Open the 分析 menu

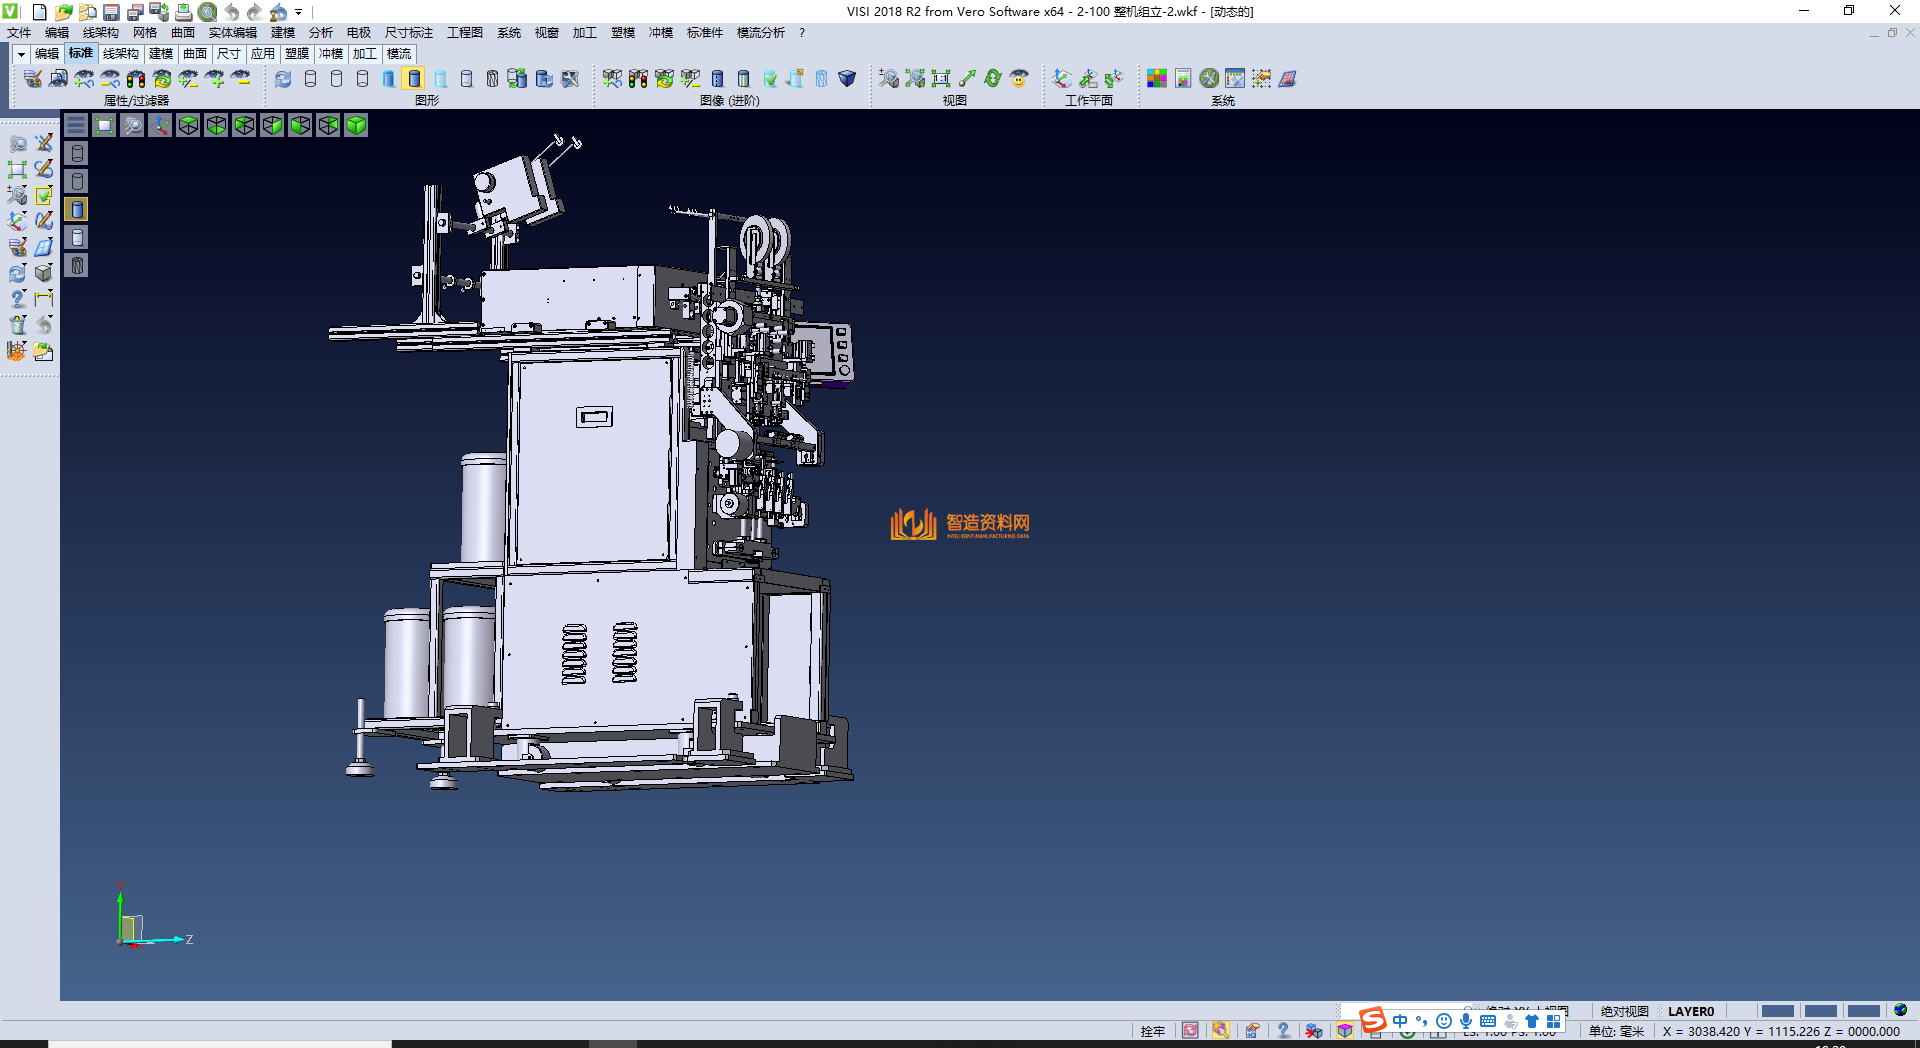pyautogui.click(x=320, y=33)
